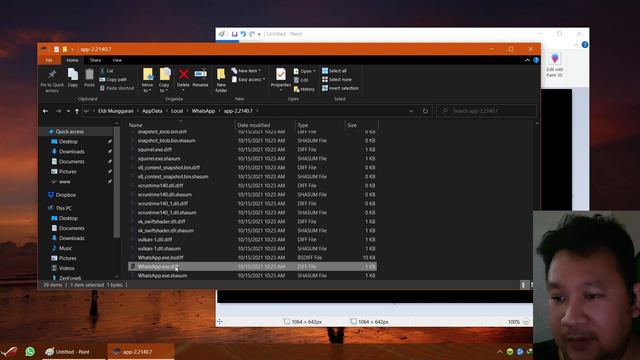Sort files by Date modified column

pyautogui.click(x=265, y=125)
